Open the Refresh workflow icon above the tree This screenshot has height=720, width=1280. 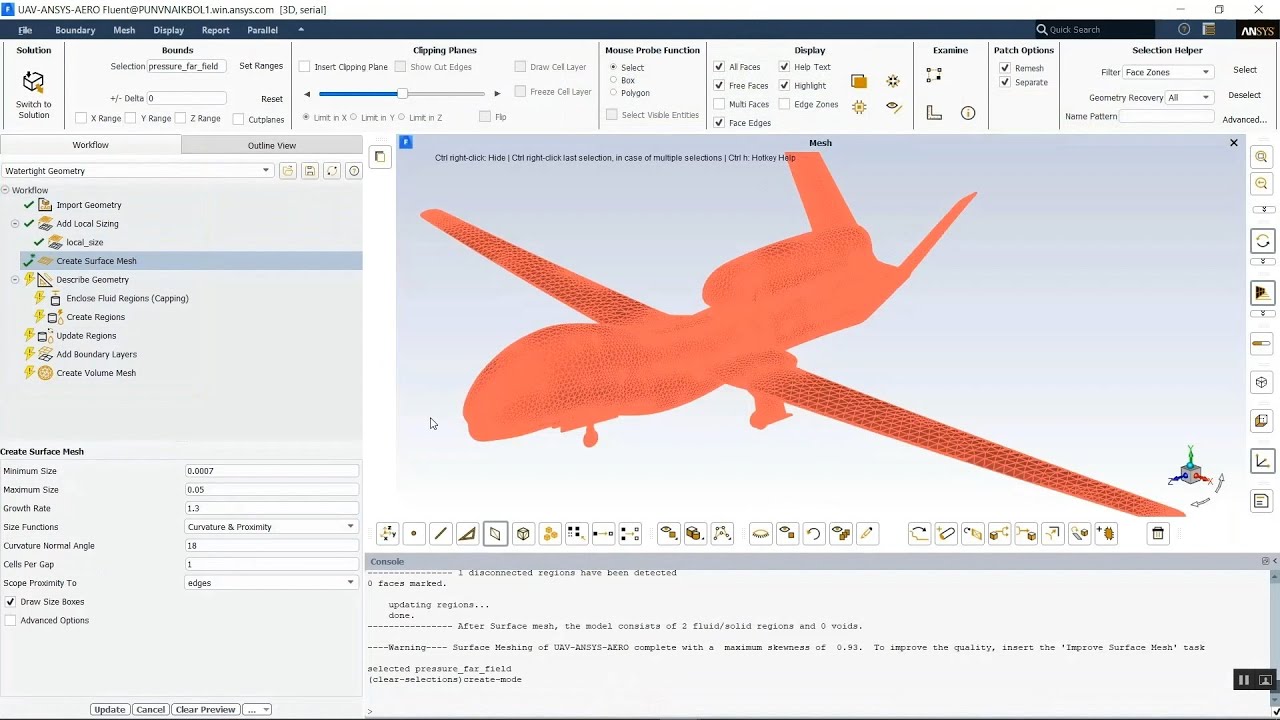[x=333, y=170]
